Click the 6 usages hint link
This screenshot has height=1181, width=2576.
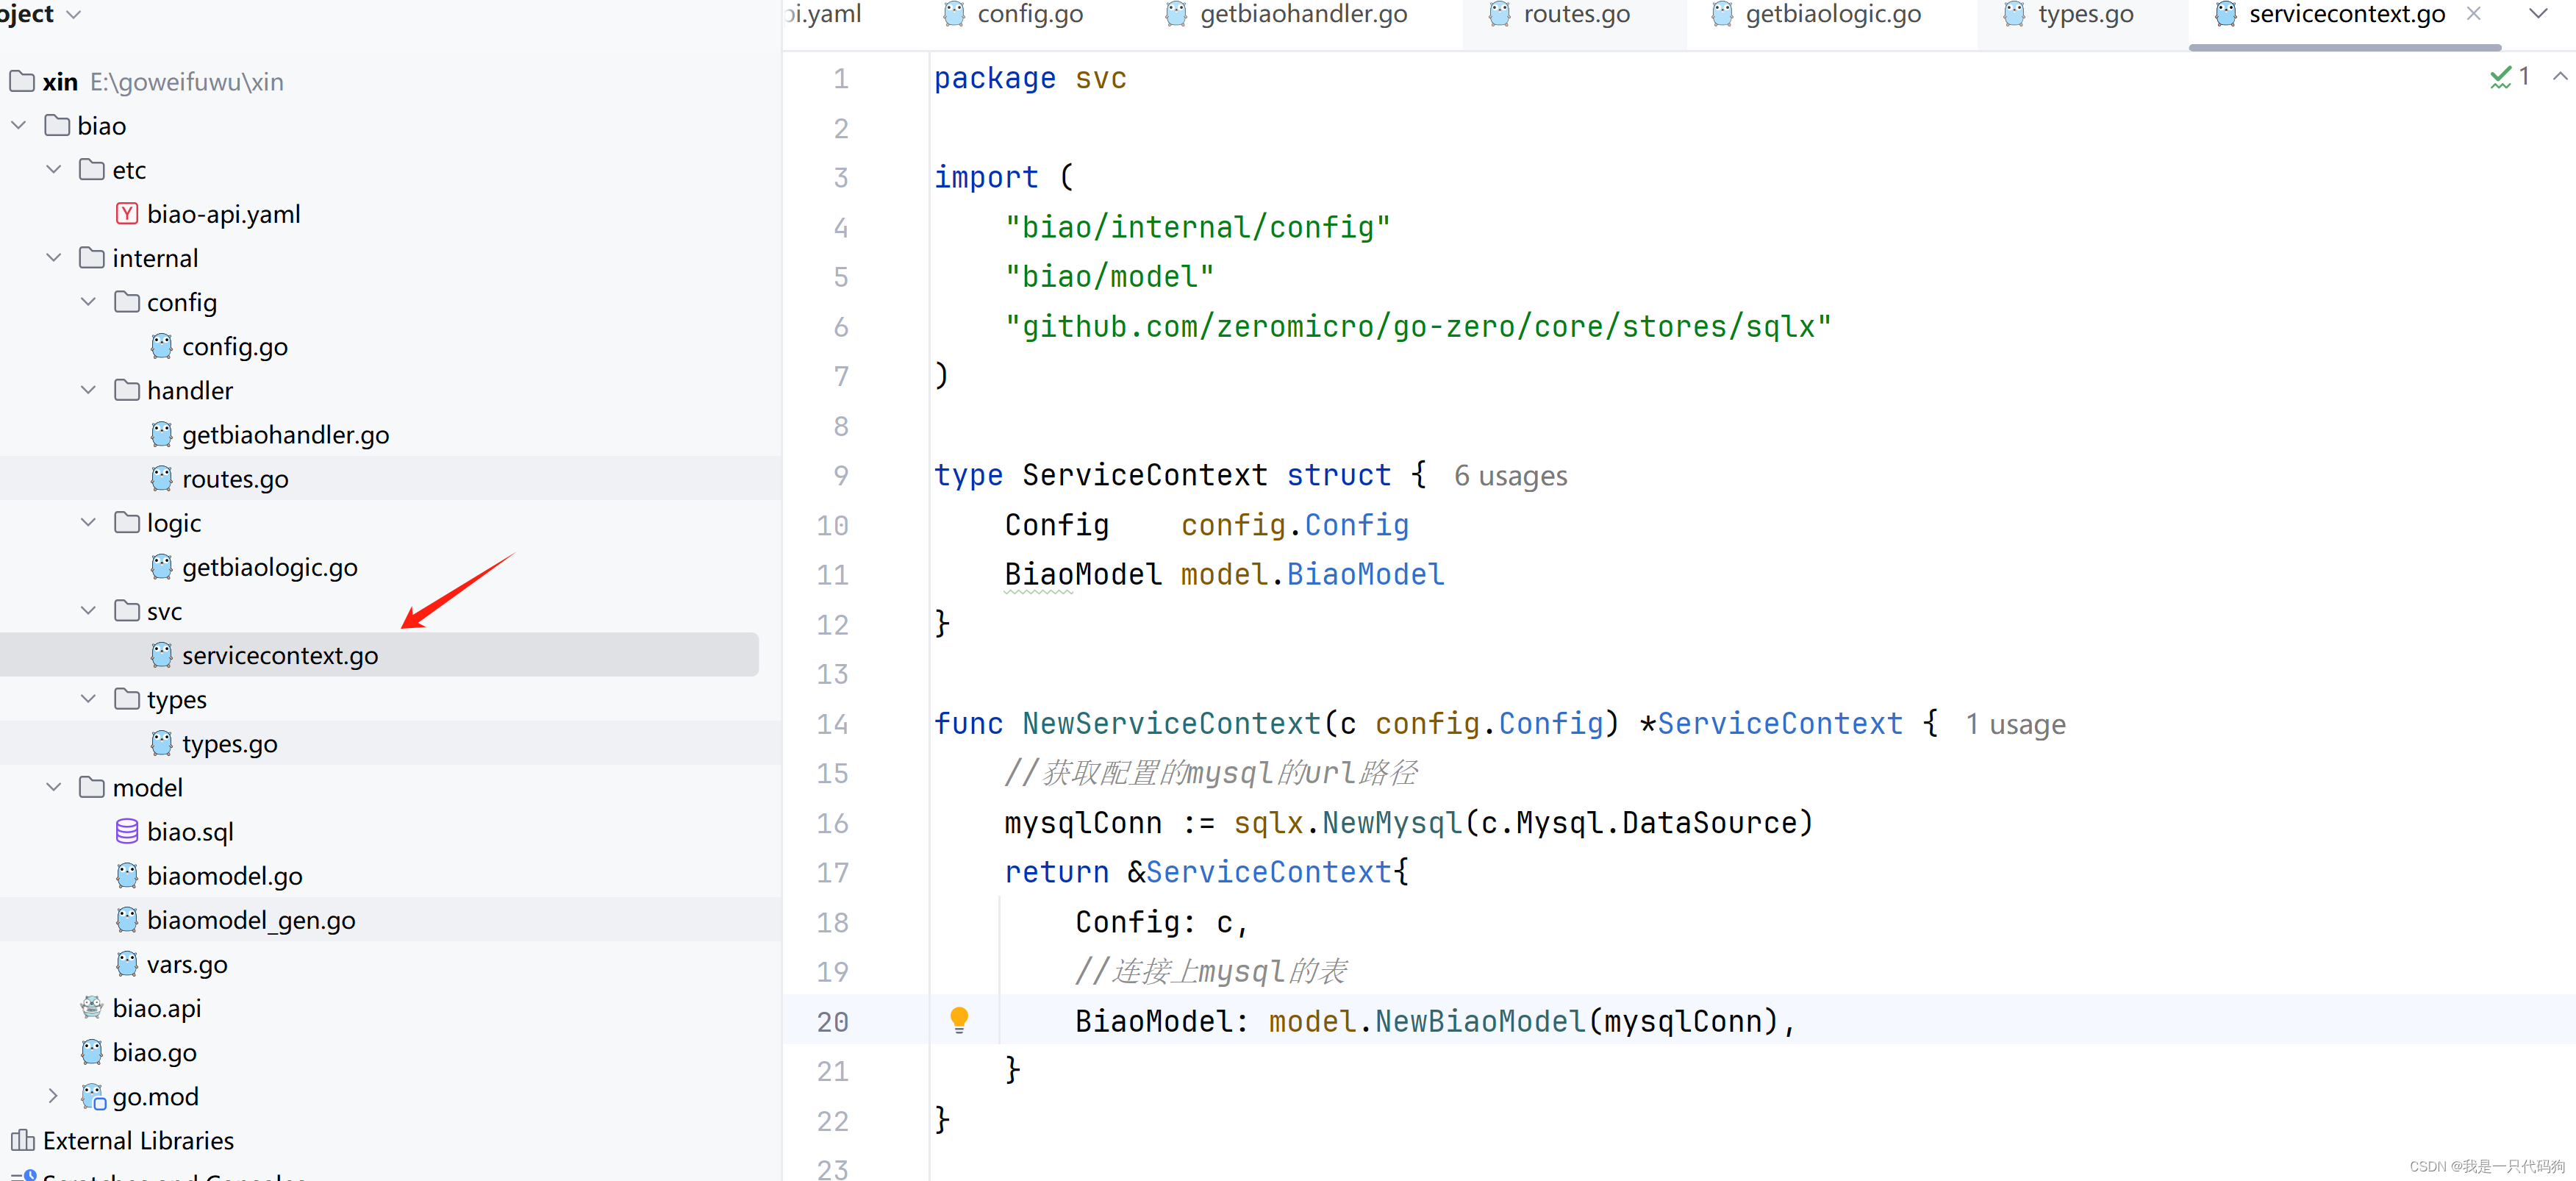click(x=1510, y=476)
